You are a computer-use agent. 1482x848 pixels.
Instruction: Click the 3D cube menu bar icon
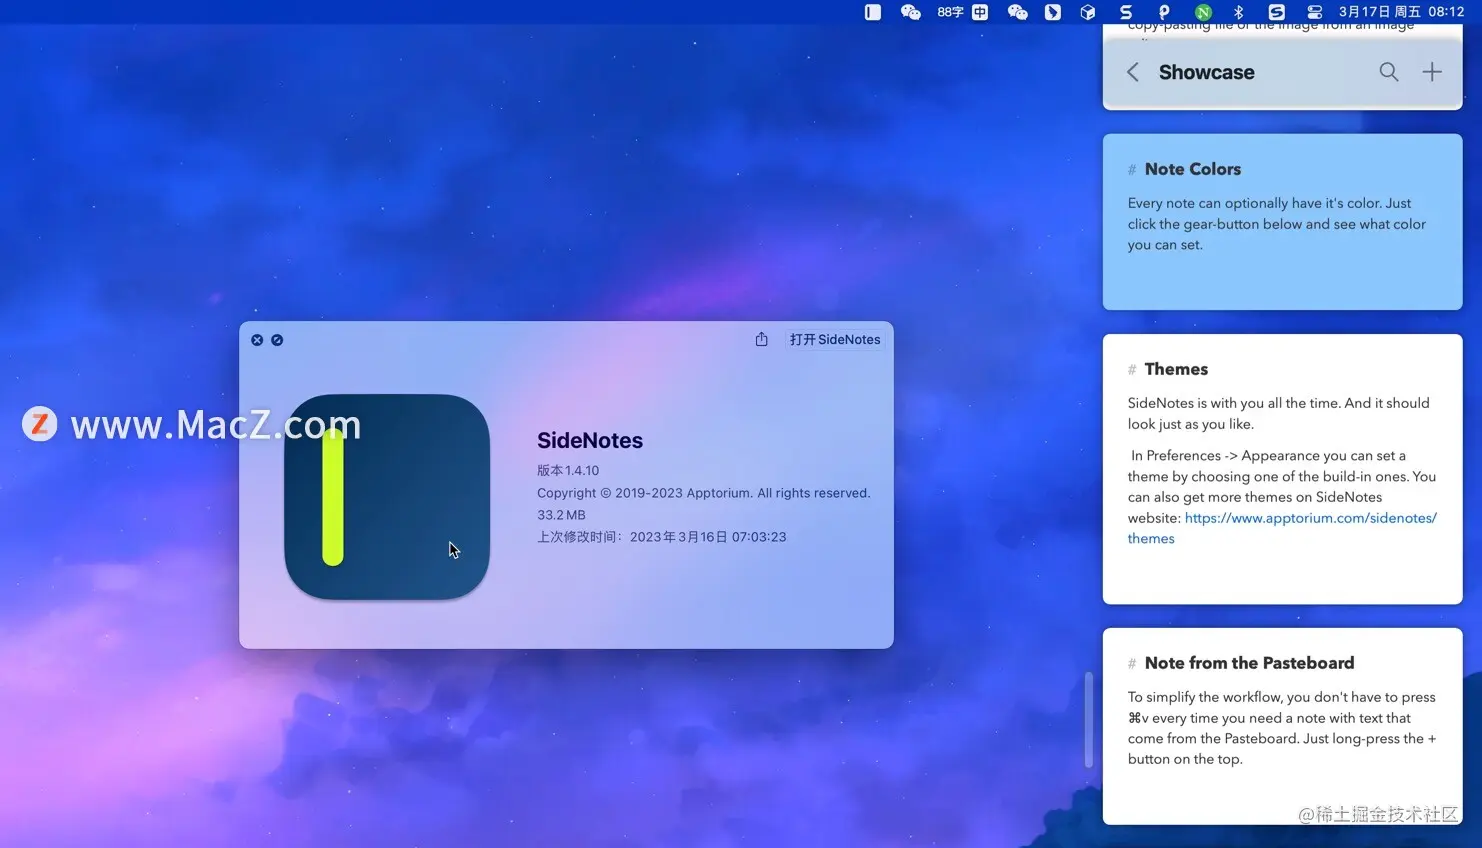click(x=1088, y=12)
